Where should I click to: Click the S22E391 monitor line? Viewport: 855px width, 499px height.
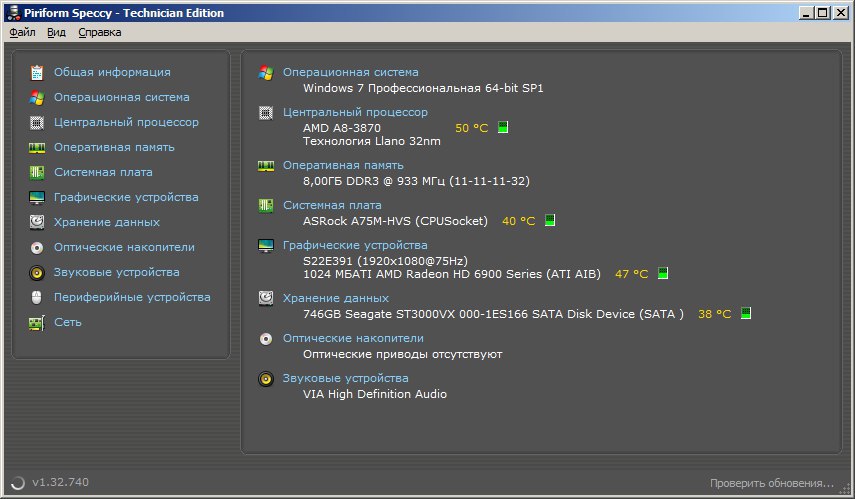(386, 261)
